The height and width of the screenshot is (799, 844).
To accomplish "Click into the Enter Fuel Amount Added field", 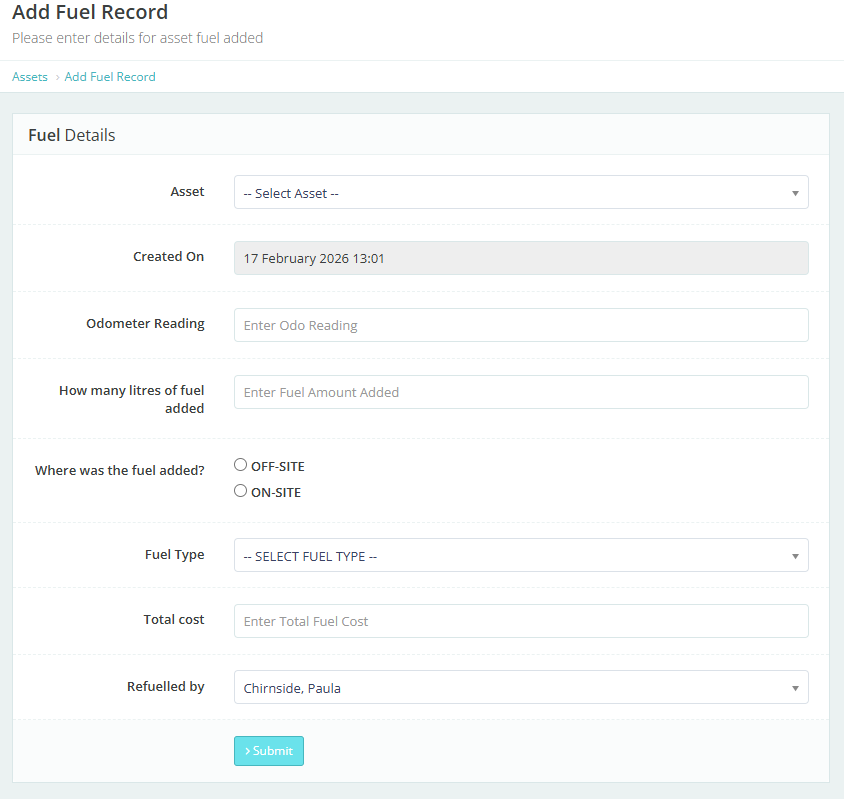I will coord(521,392).
